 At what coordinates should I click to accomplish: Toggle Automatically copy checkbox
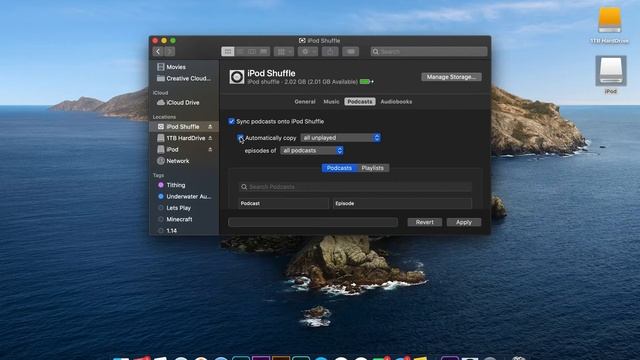[240, 138]
